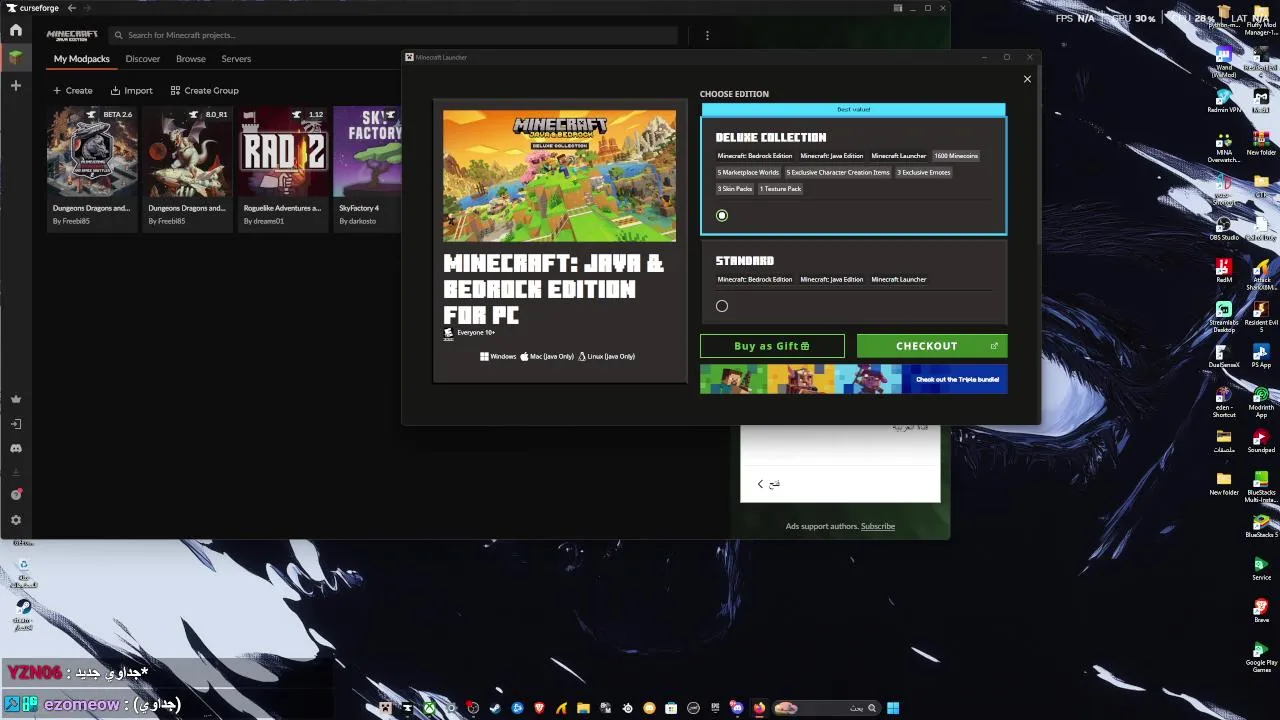Go back with the CurseForge back arrow
This screenshot has width=1280, height=720.
pos(71,8)
